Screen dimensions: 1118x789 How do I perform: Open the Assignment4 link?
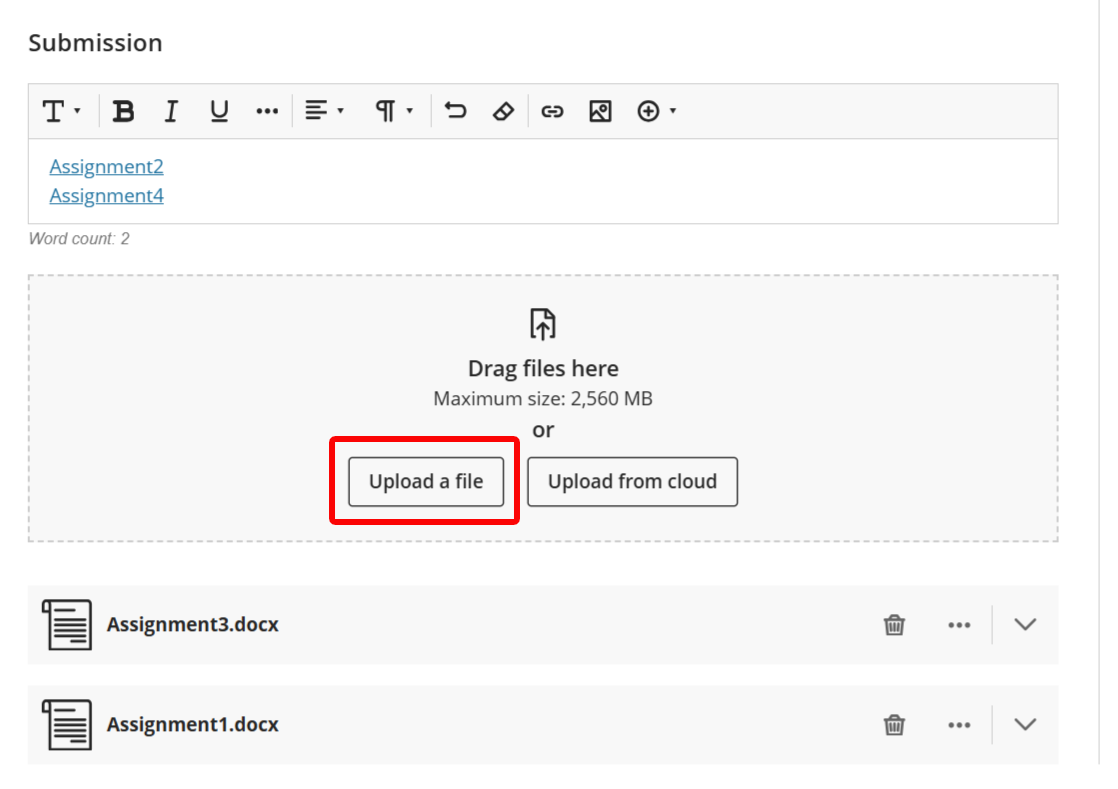(x=106, y=195)
